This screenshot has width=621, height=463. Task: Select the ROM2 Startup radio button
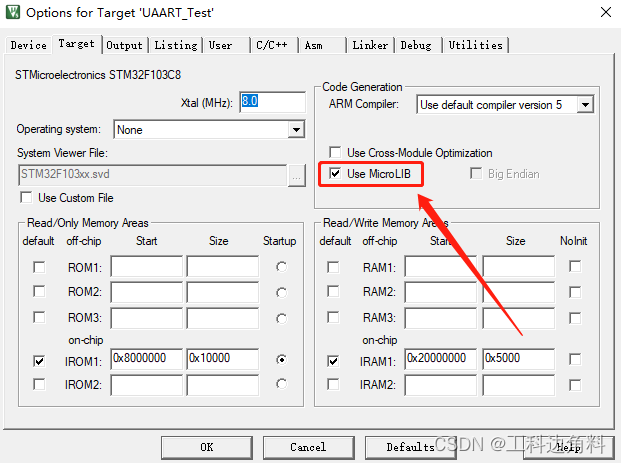(281, 293)
